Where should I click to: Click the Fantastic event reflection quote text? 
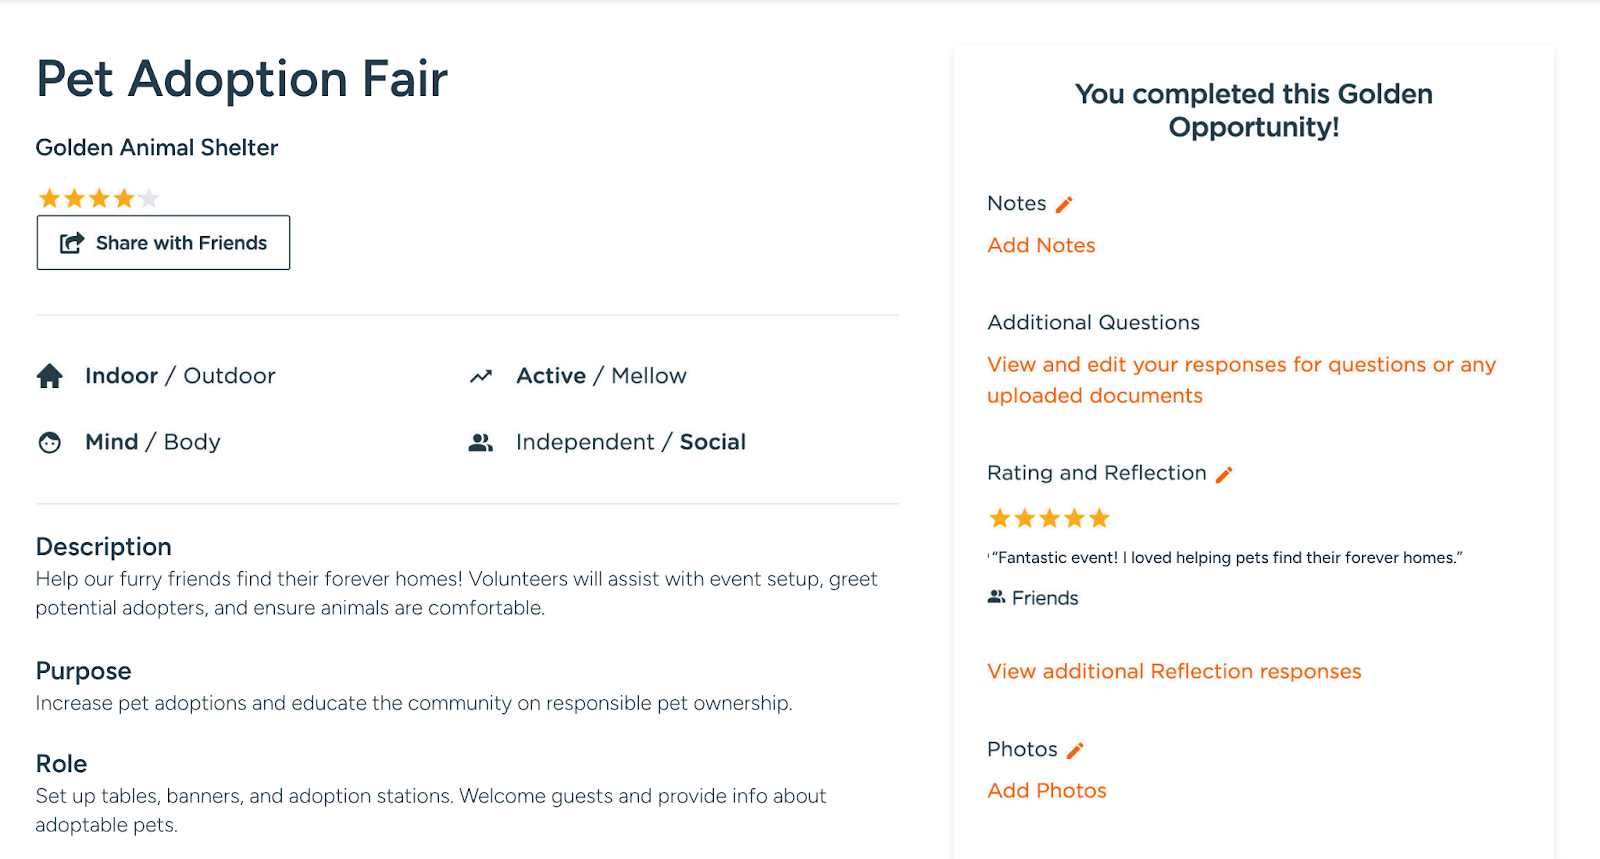[x=1228, y=558]
